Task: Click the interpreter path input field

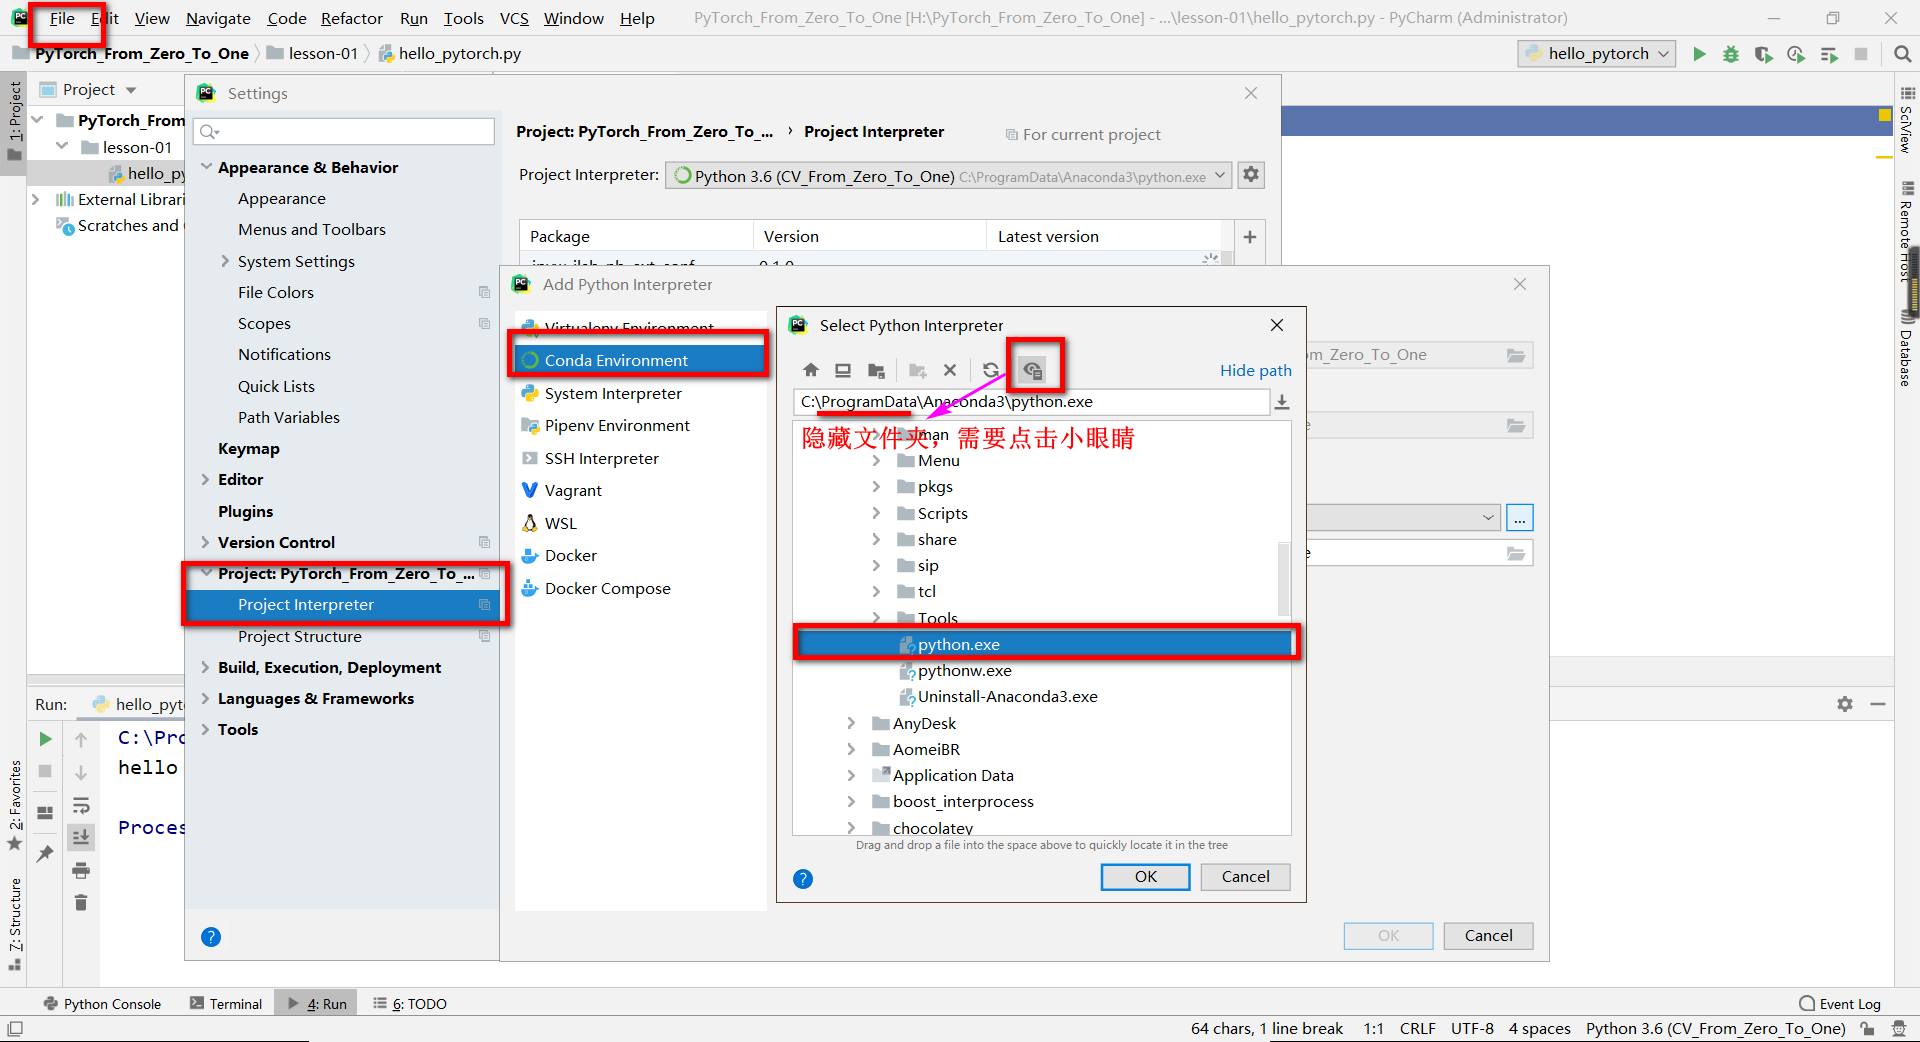Action: 1031,402
